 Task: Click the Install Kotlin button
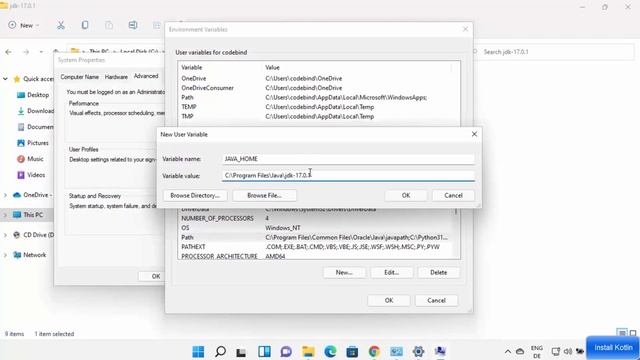pos(613,348)
